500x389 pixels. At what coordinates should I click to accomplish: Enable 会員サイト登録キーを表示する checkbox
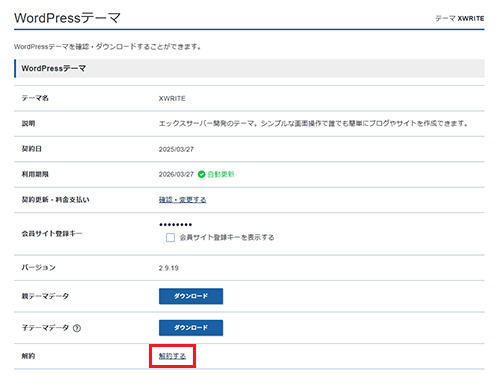[170, 237]
